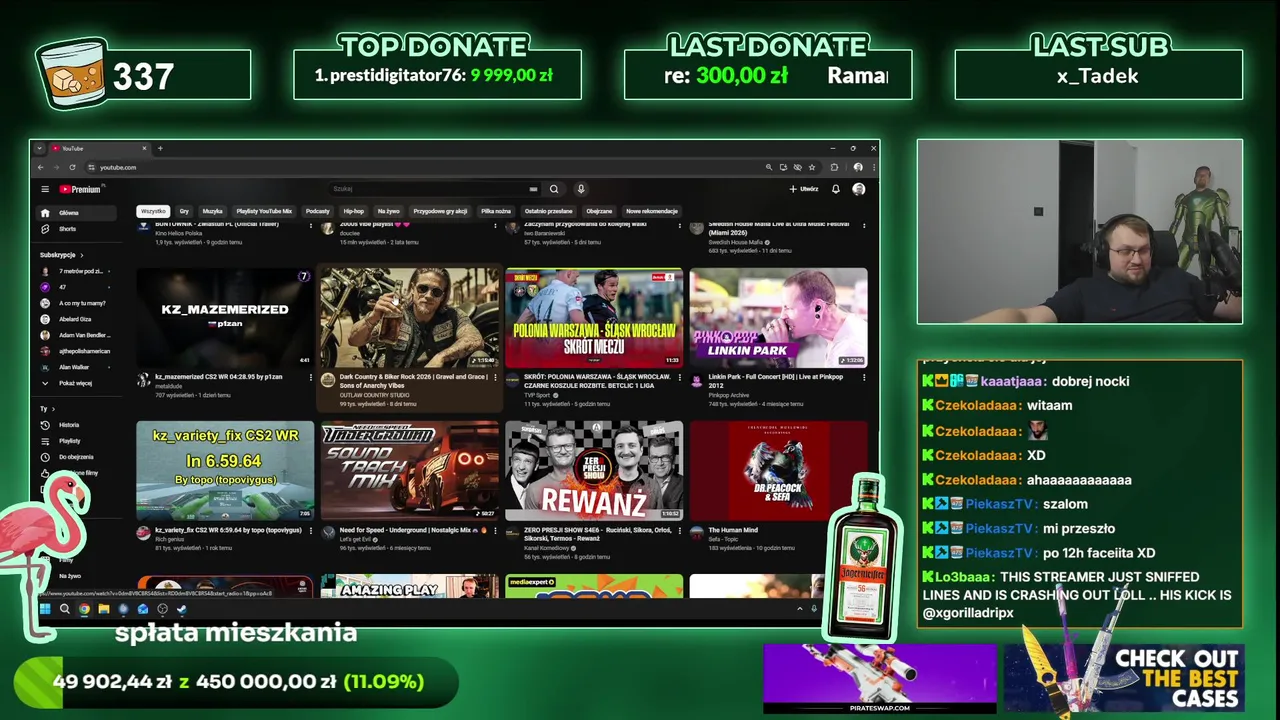Open NFS Underground Soundtrack Mix thumbnail
The width and height of the screenshot is (1280, 720).
409,470
